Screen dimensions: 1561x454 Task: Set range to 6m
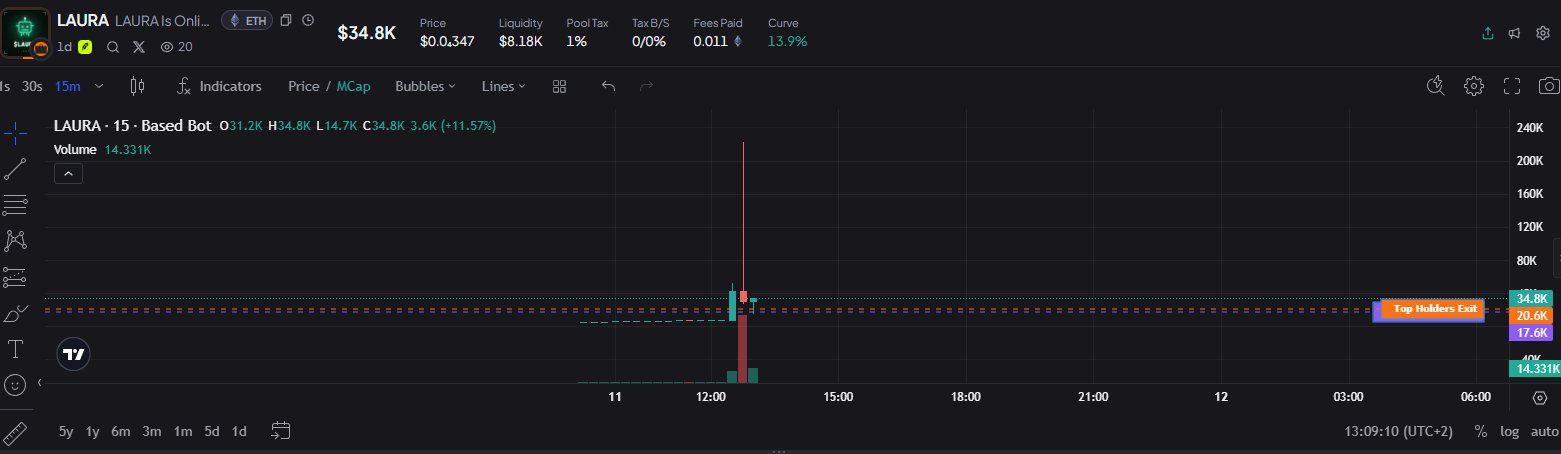(121, 432)
